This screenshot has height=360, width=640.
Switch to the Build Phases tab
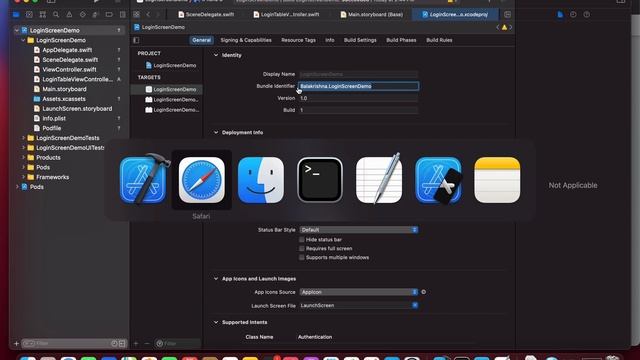(x=401, y=40)
